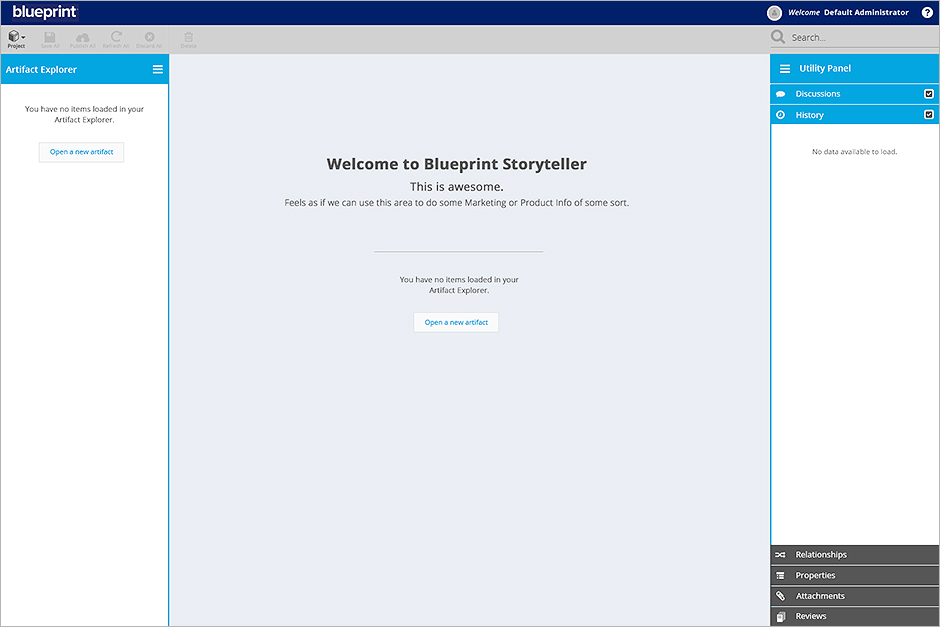This screenshot has width=940, height=627.
Task: Click the Reviews documents icon
Action: [781, 616]
